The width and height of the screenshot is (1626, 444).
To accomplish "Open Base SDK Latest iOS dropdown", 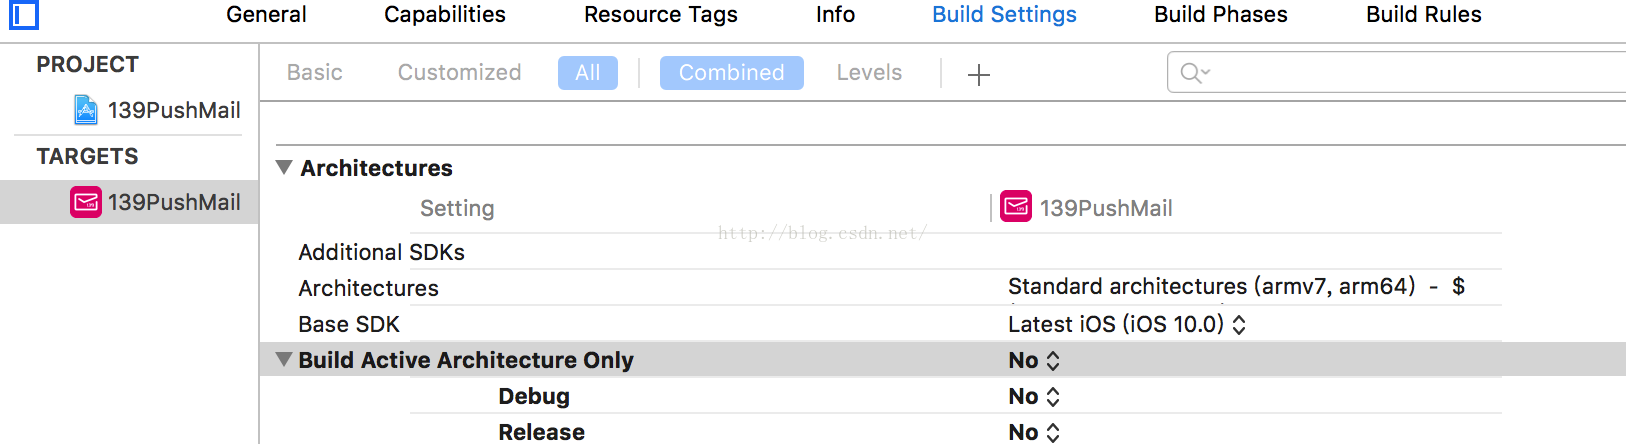I will pyautogui.click(x=1127, y=324).
